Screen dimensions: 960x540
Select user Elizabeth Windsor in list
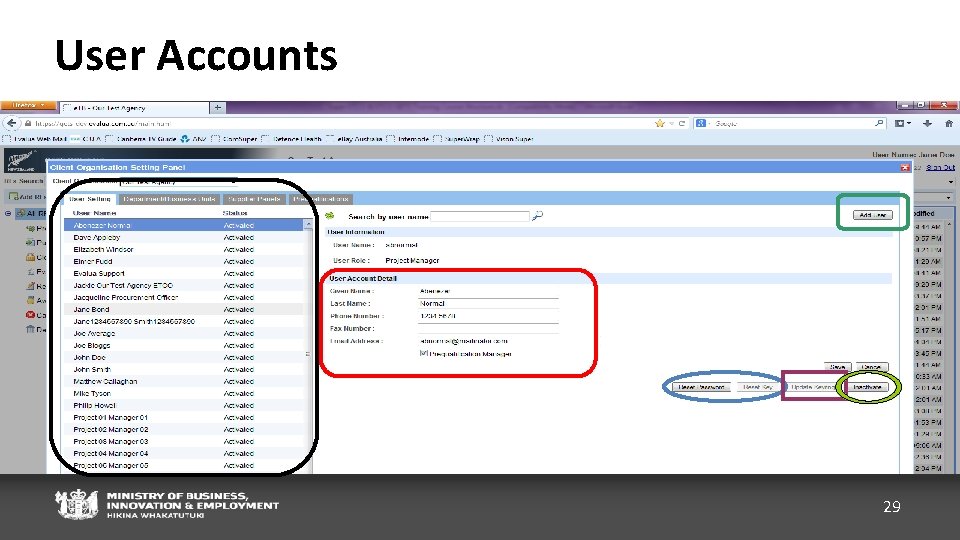point(184,249)
